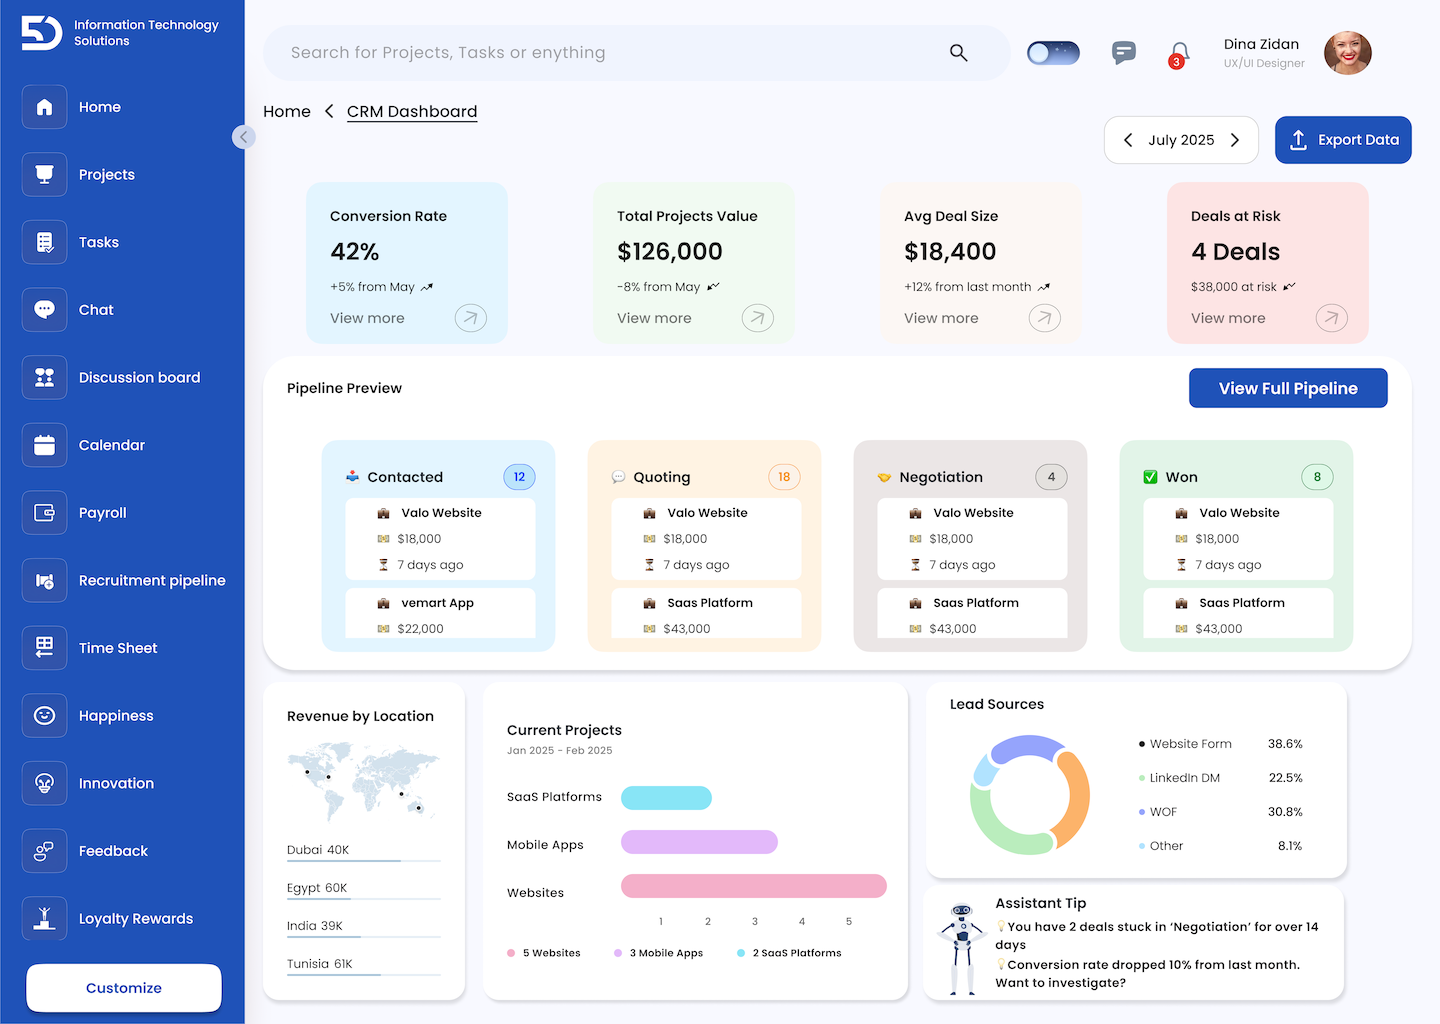The height and width of the screenshot is (1024, 1440).
Task: Select Discussion board from sidebar menu
Action: (139, 378)
